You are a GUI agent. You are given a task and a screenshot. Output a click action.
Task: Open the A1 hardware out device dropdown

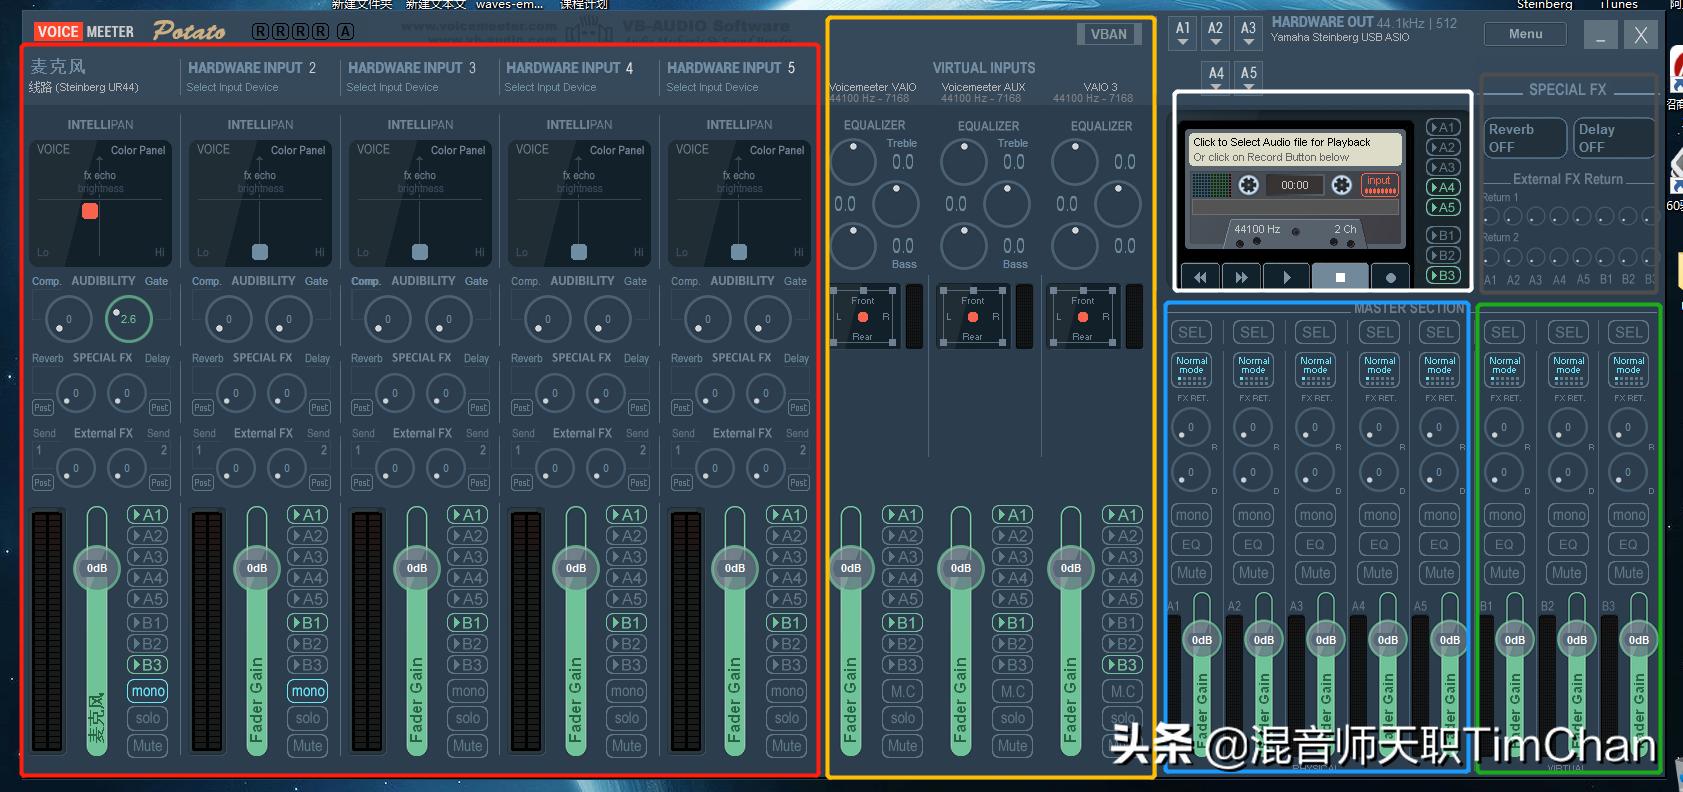1183,33
